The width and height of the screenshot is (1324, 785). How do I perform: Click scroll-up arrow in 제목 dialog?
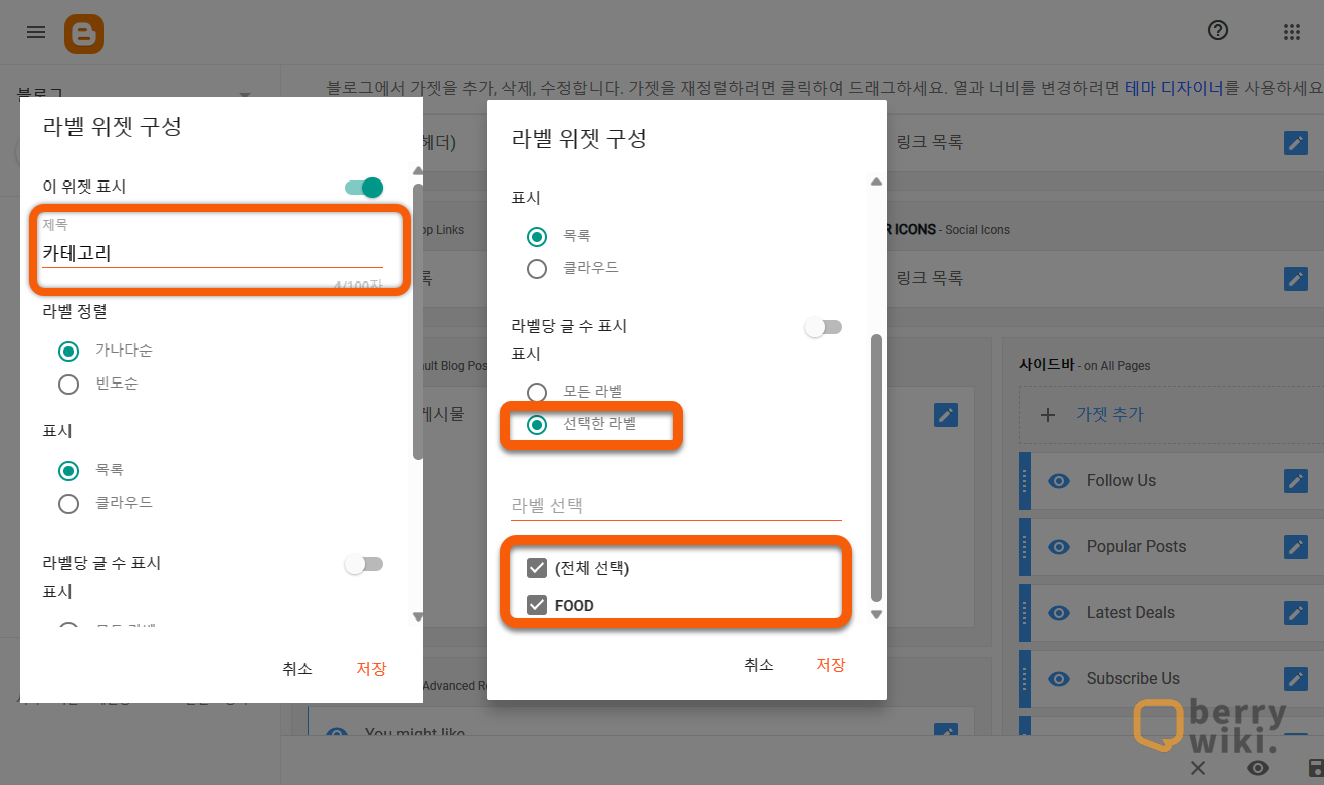coord(418,172)
